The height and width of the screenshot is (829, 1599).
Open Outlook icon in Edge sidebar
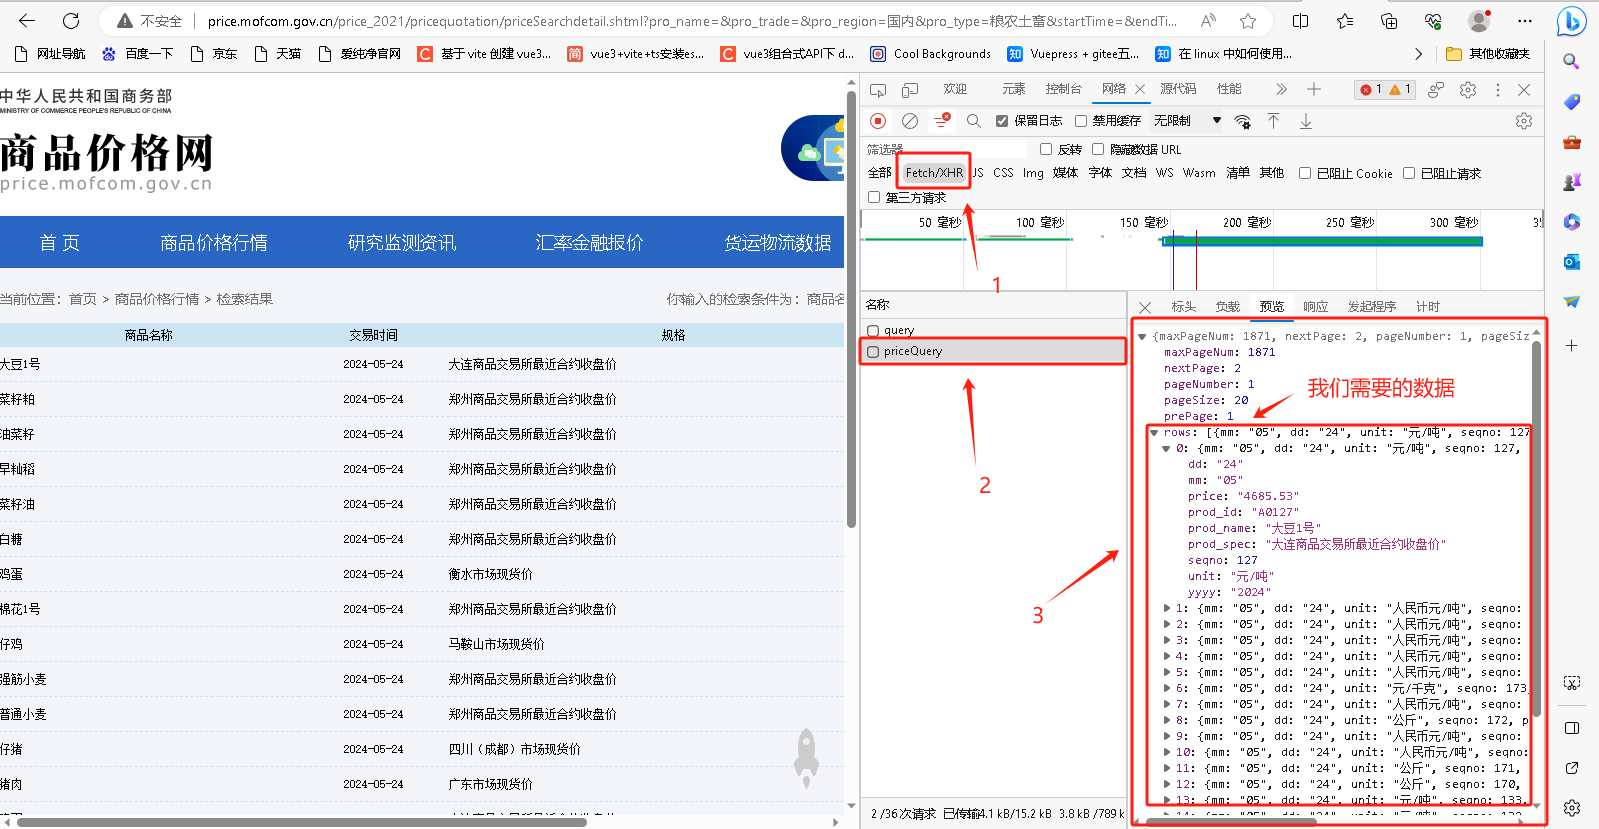pos(1572,262)
